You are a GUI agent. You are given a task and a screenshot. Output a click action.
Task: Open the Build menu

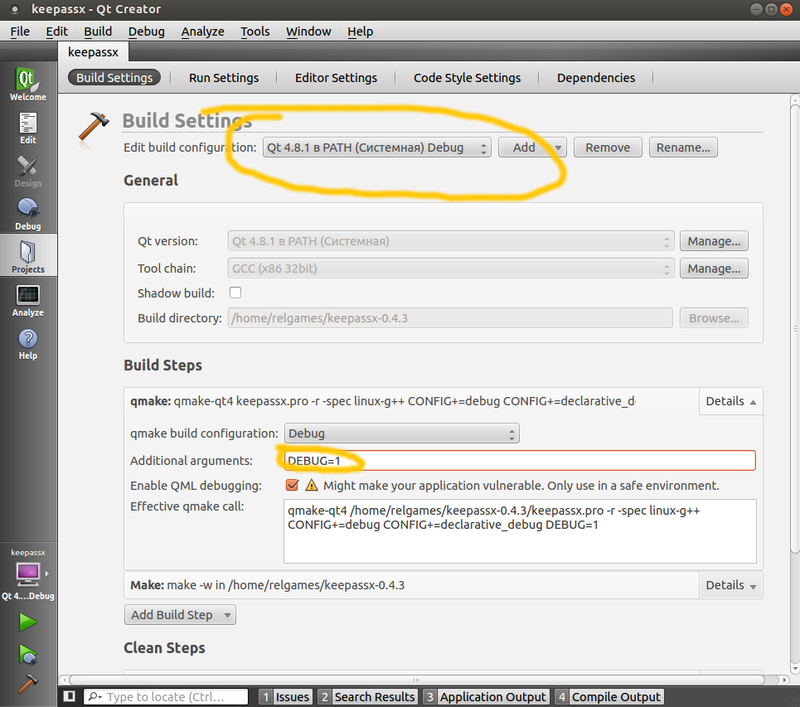(x=97, y=31)
